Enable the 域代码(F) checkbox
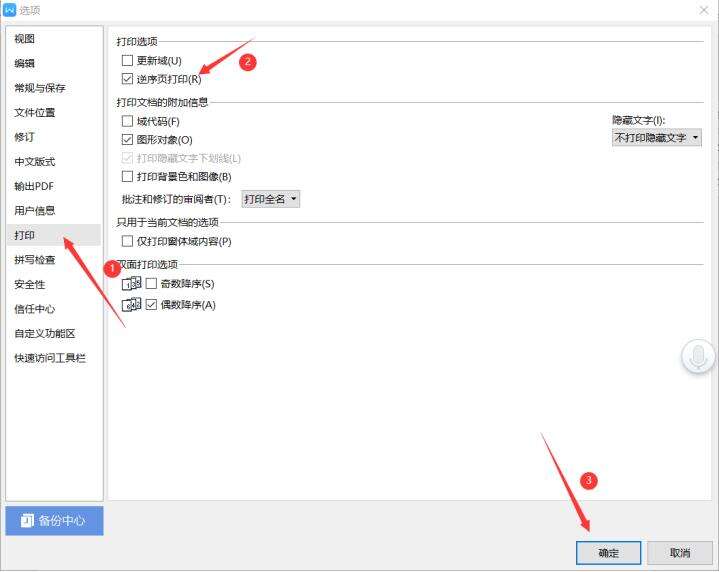 127,121
